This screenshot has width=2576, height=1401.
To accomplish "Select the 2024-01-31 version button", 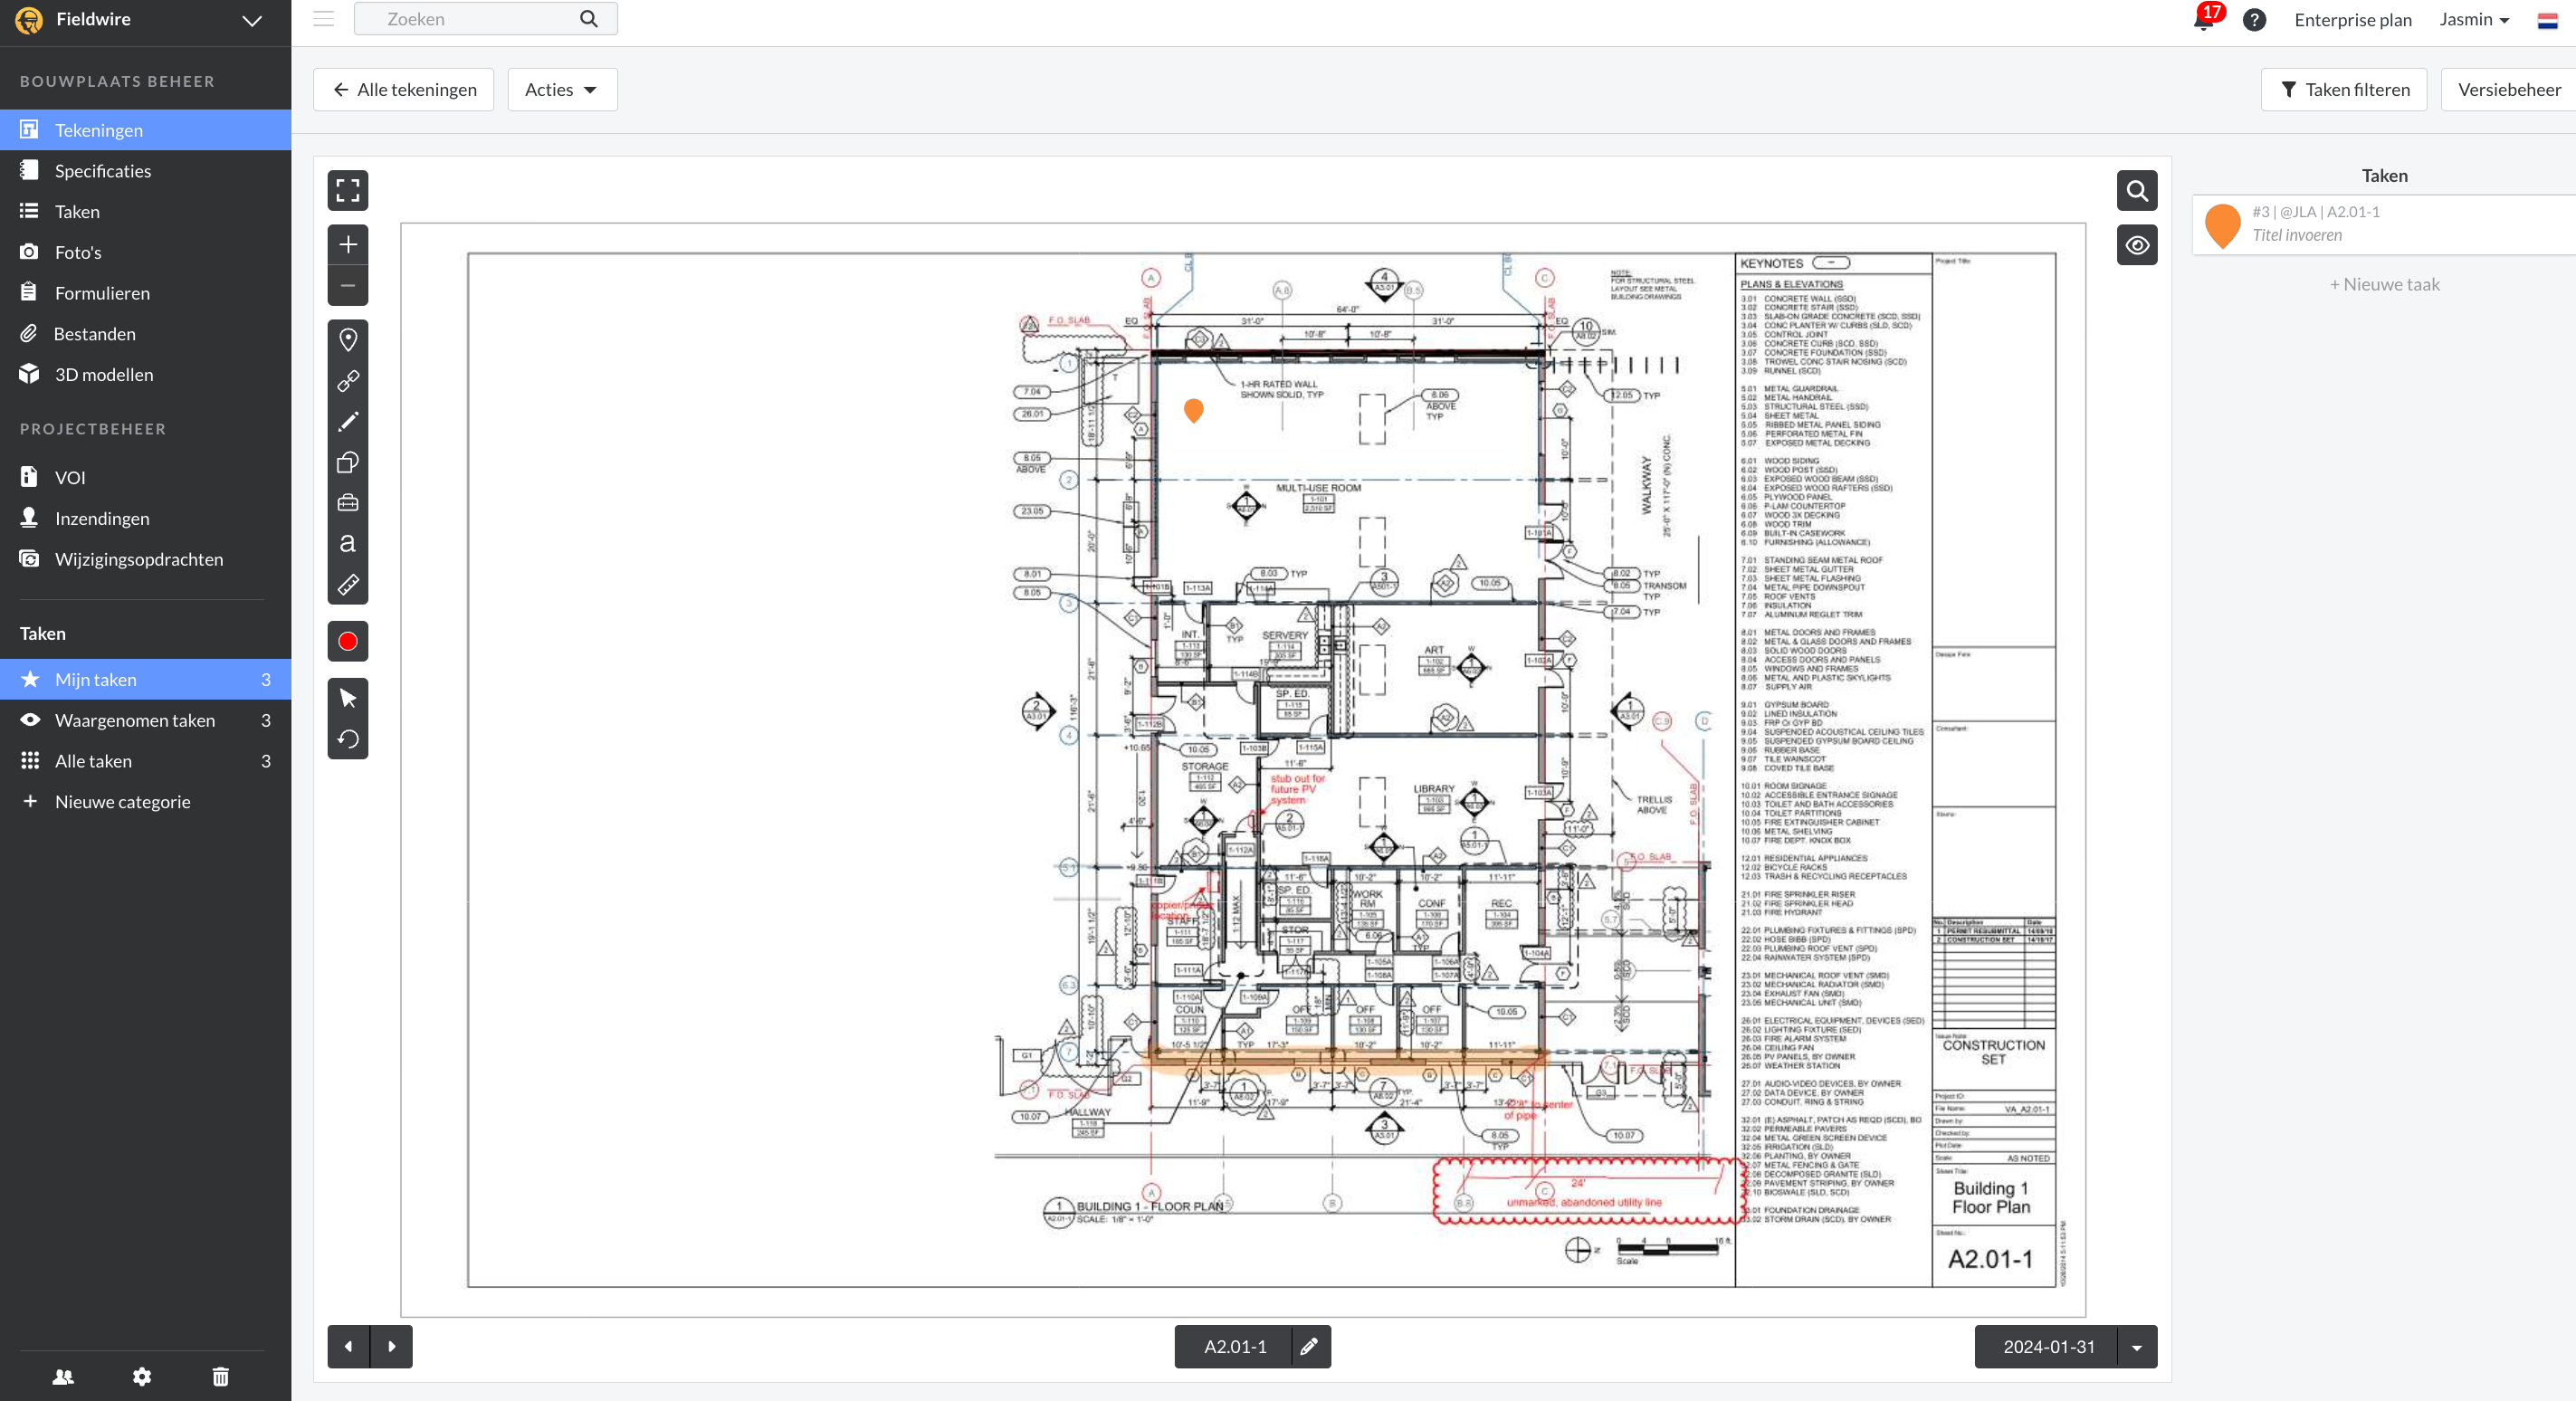I will 2048,1347.
